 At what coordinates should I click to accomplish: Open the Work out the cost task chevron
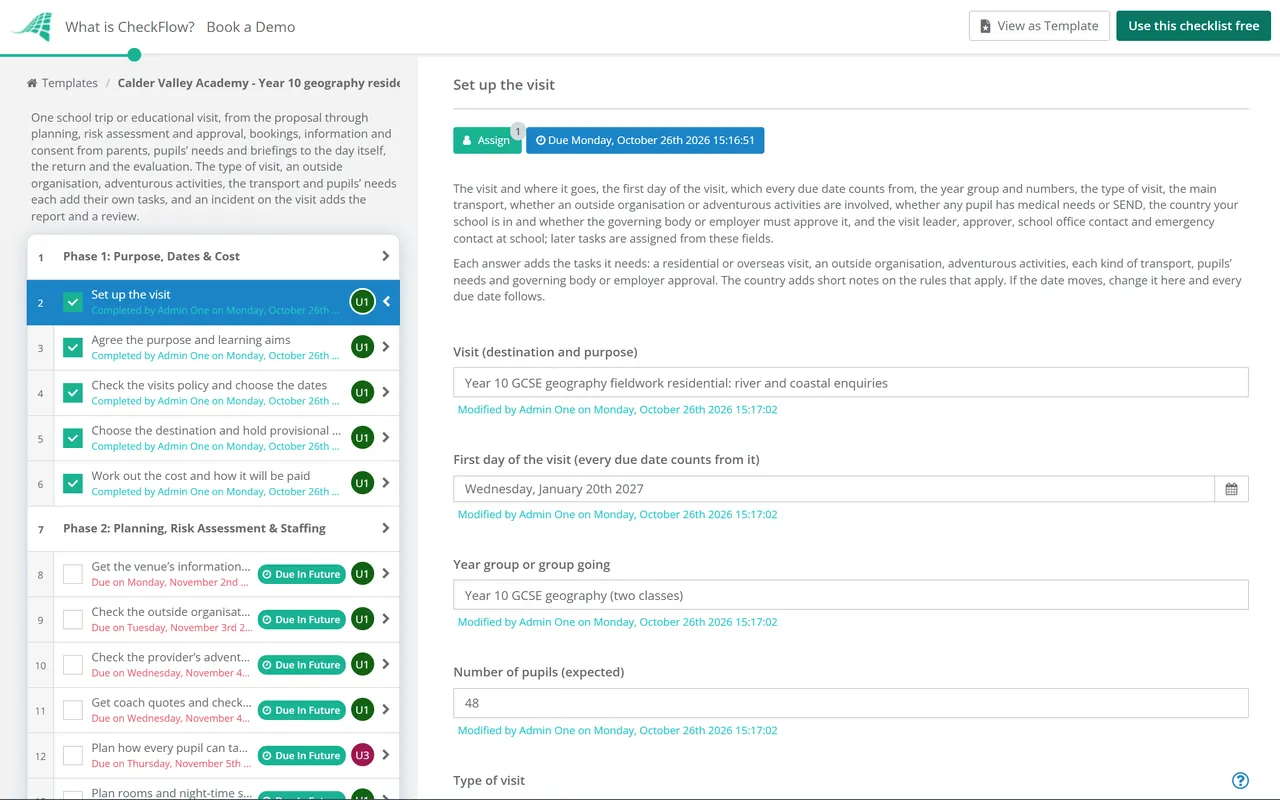click(x=386, y=483)
